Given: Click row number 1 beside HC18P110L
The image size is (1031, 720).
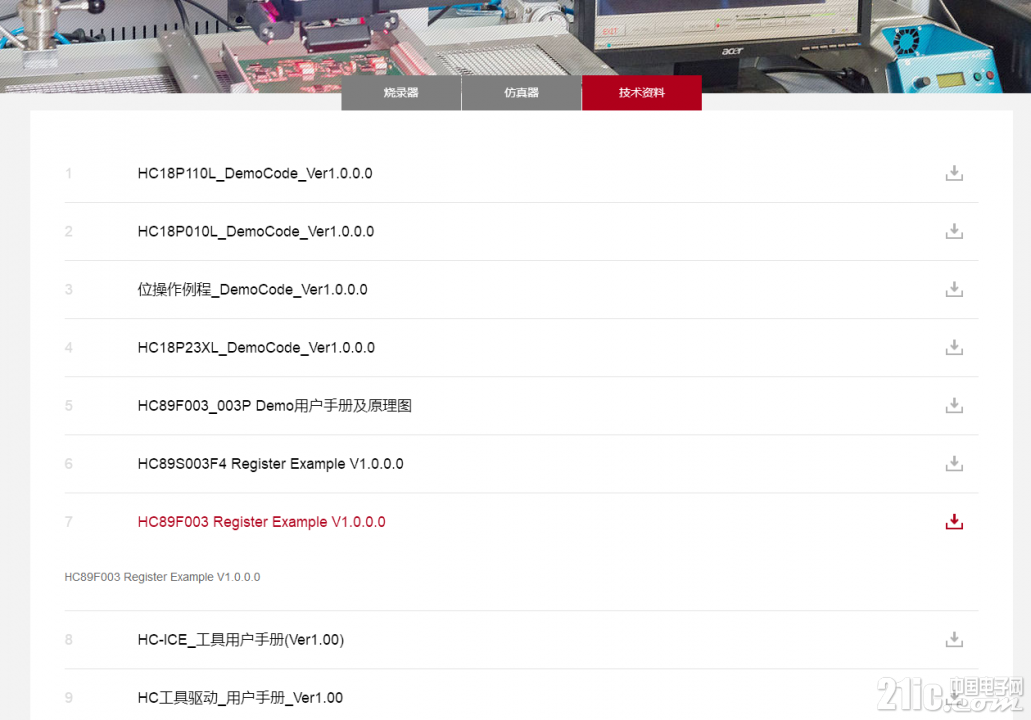Looking at the screenshot, I should [68, 174].
